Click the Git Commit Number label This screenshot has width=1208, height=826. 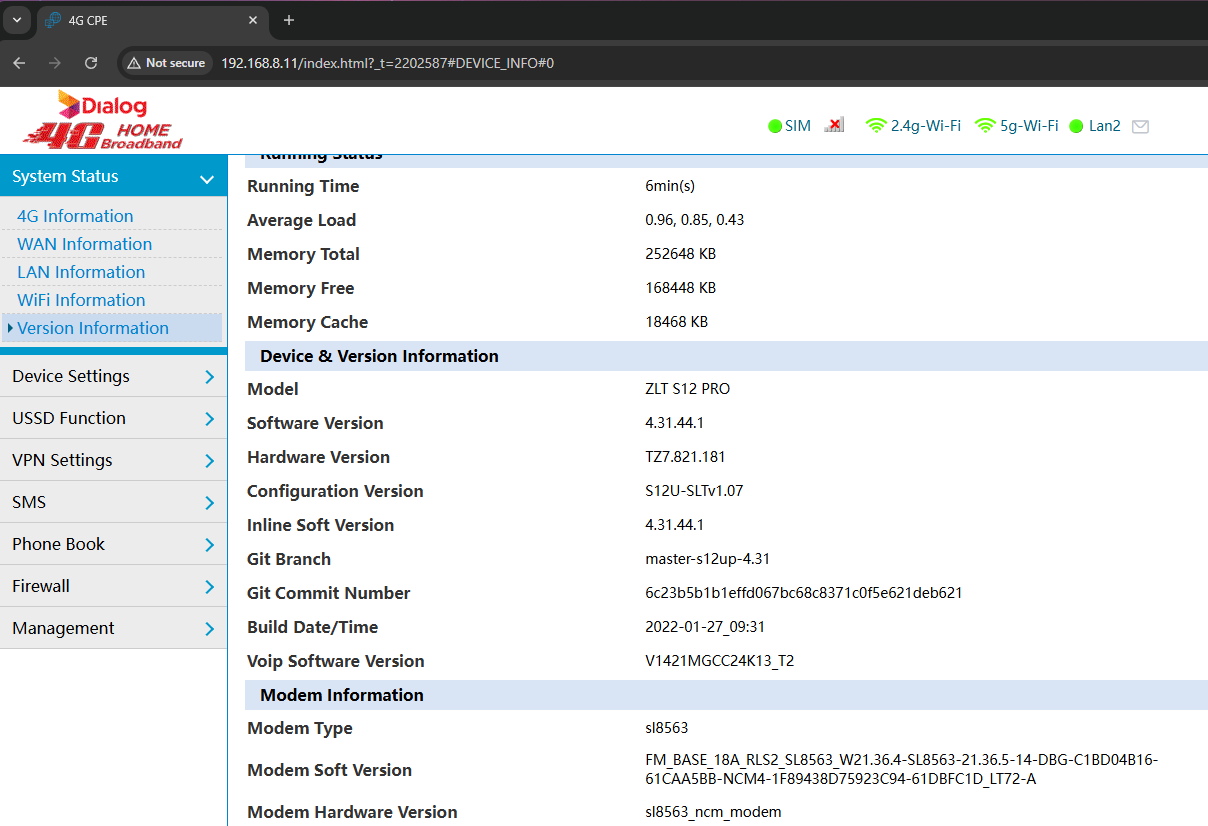[329, 593]
